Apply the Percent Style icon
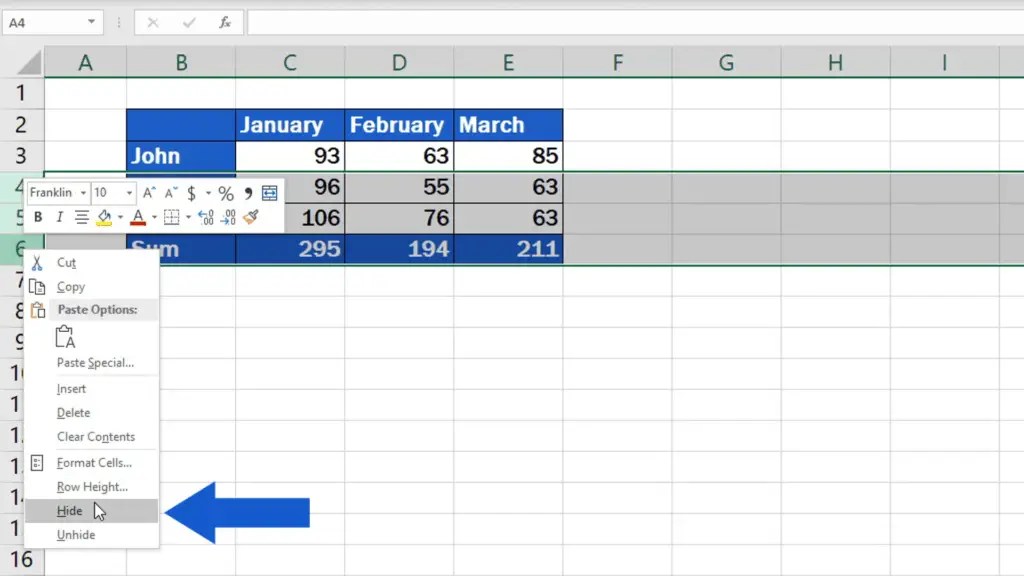Image resolution: width=1024 pixels, height=576 pixels. pos(226,192)
